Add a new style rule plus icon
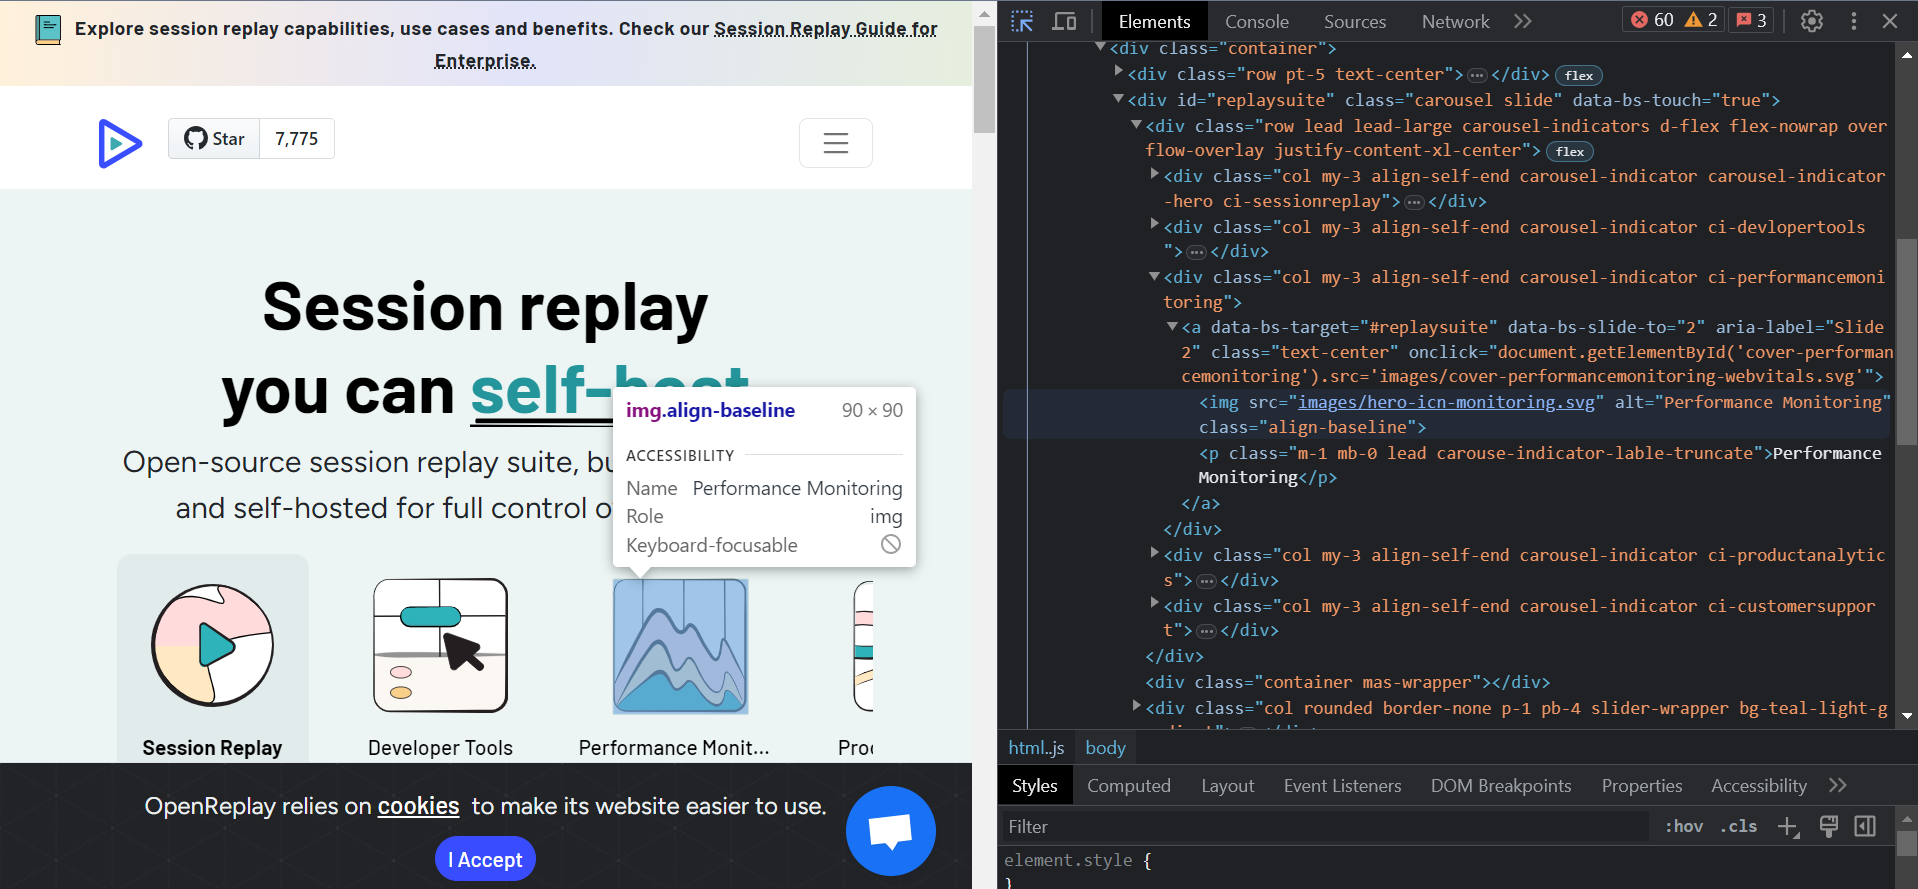This screenshot has height=889, width=1918. [1788, 826]
